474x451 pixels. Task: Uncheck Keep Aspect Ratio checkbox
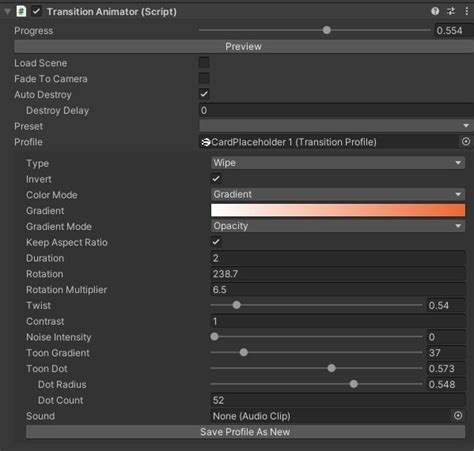[216, 241]
